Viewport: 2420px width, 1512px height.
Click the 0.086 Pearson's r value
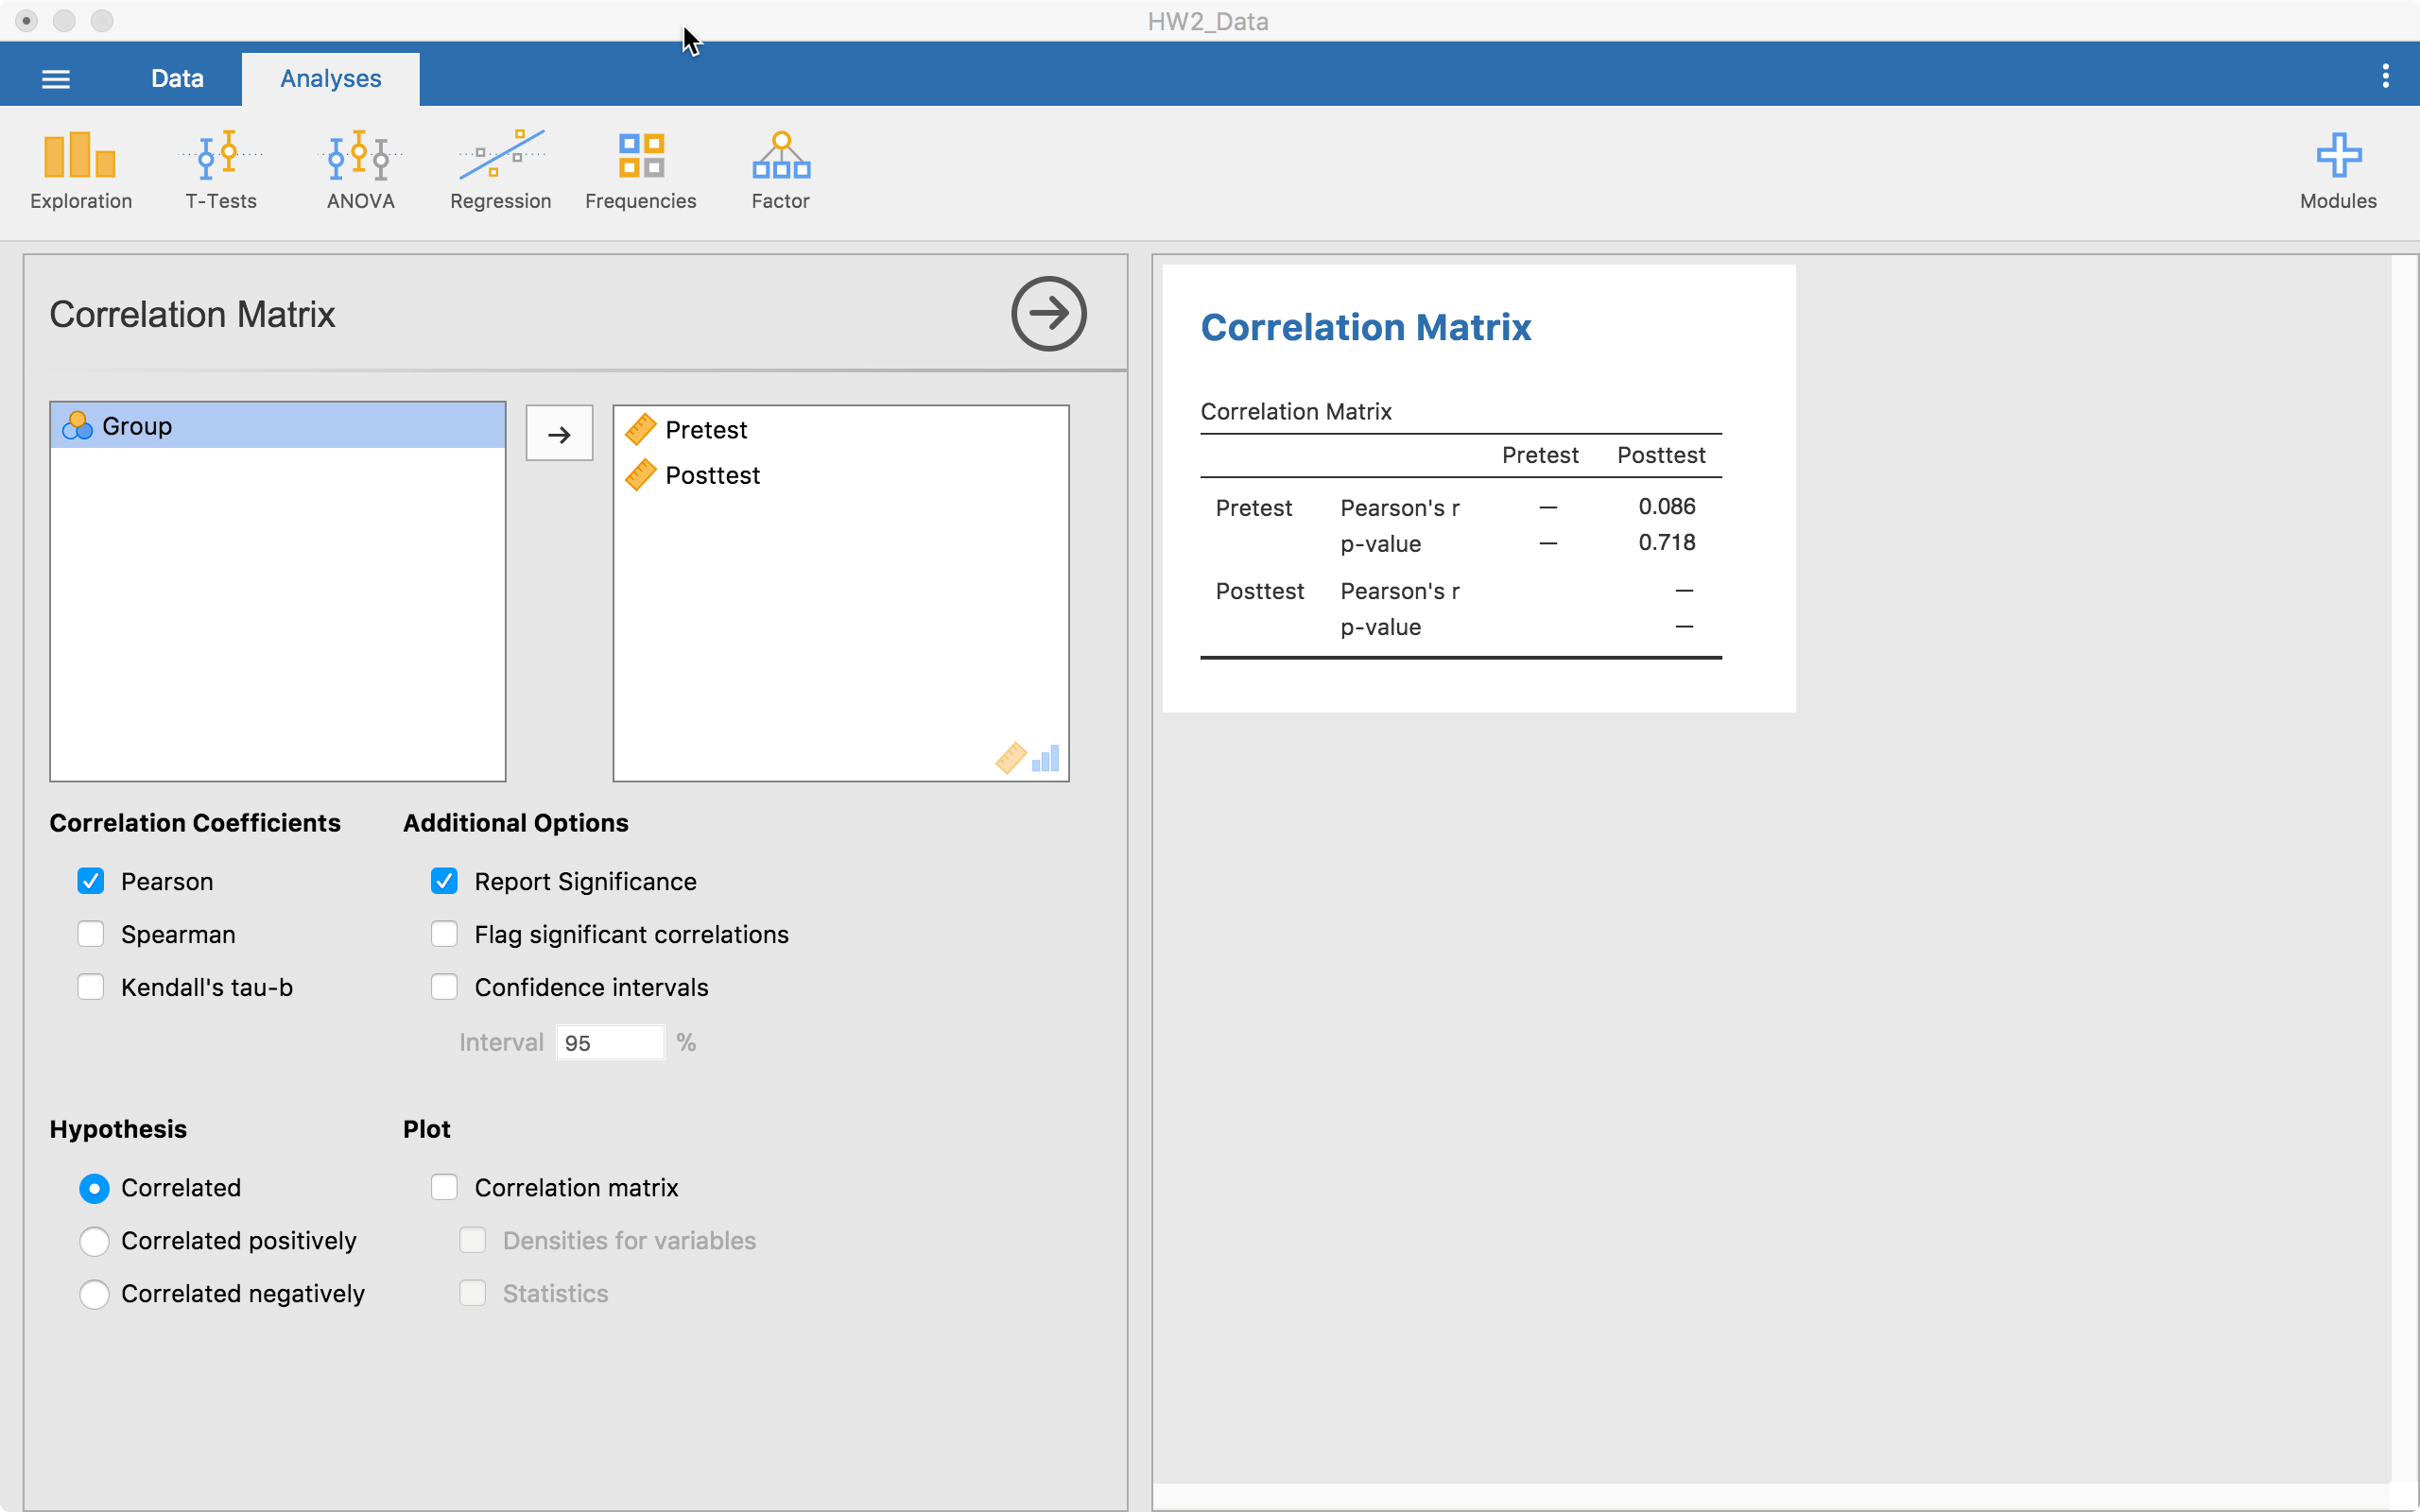coord(1666,506)
